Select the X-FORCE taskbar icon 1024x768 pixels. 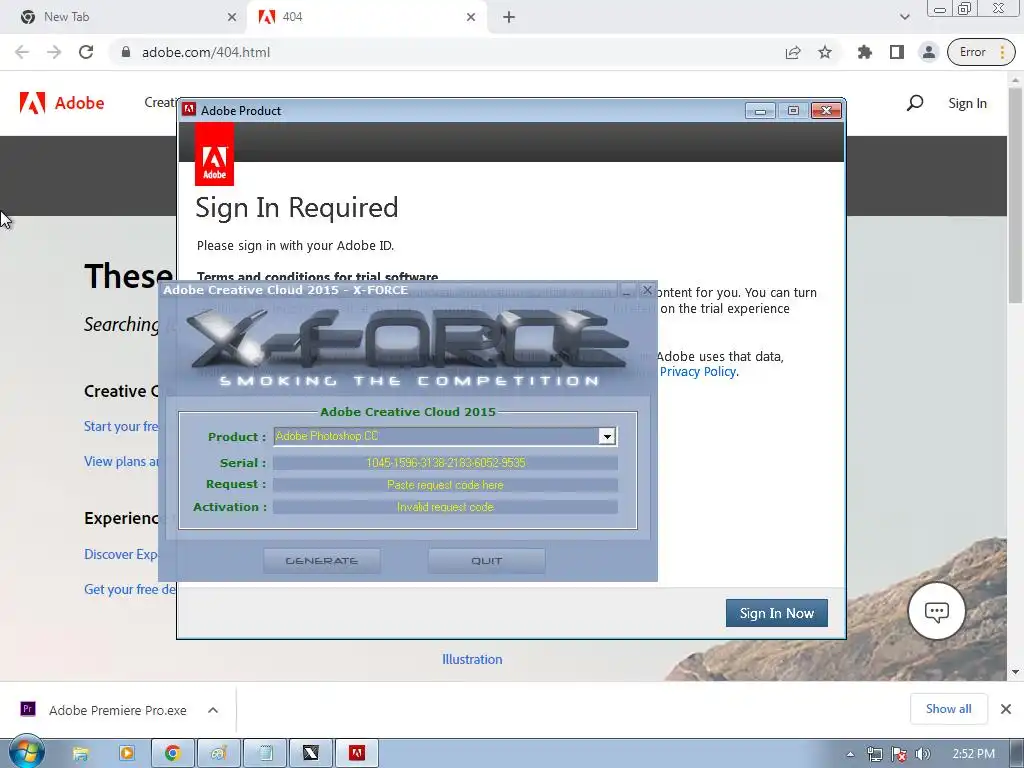311,754
